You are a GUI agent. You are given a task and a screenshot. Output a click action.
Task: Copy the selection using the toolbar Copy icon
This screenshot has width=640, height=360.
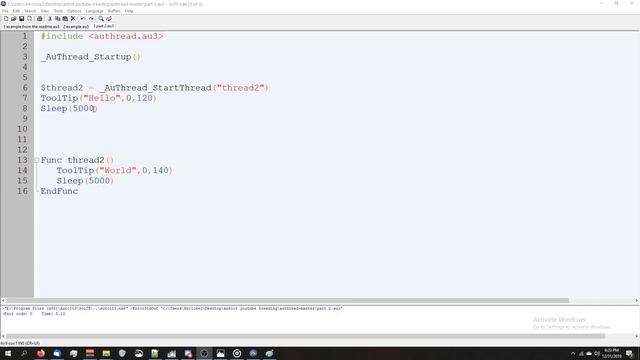click(x=58, y=19)
